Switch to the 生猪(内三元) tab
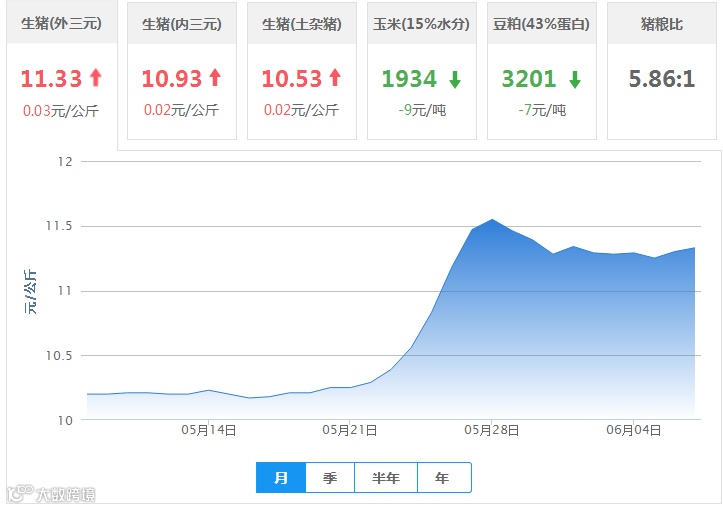 (x=182, y=71)
